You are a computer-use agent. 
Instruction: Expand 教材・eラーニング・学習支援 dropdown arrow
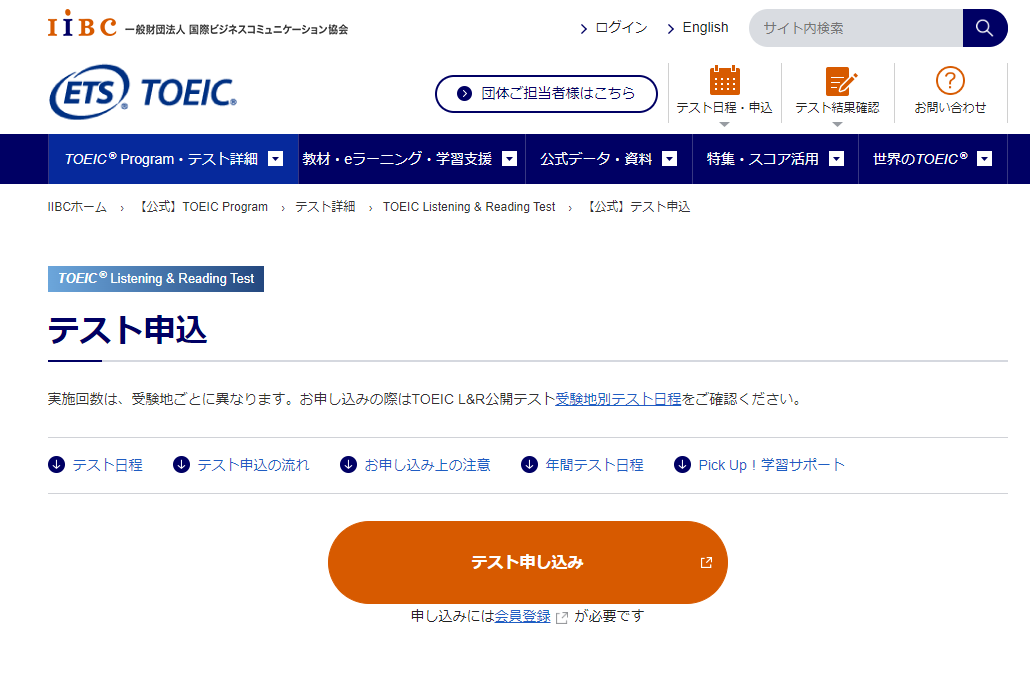coord(510,158)
